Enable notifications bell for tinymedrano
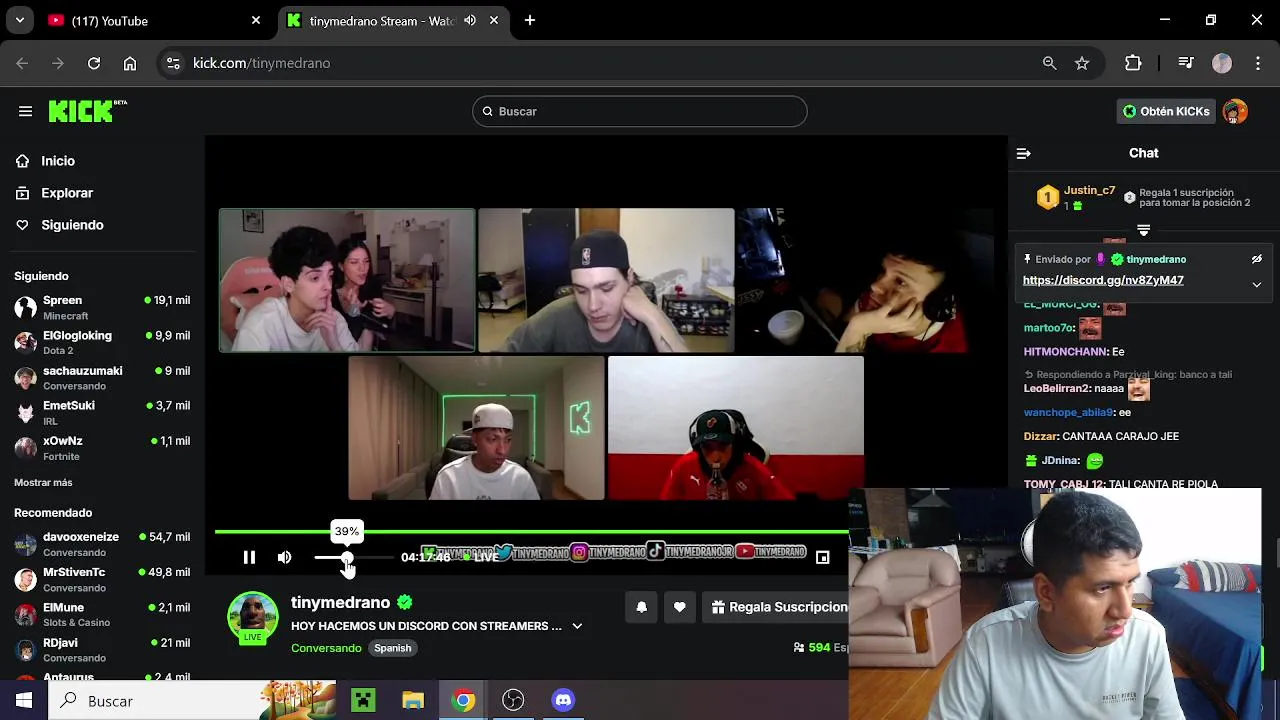Screen dimensions: 1280x720 [642, 607]
